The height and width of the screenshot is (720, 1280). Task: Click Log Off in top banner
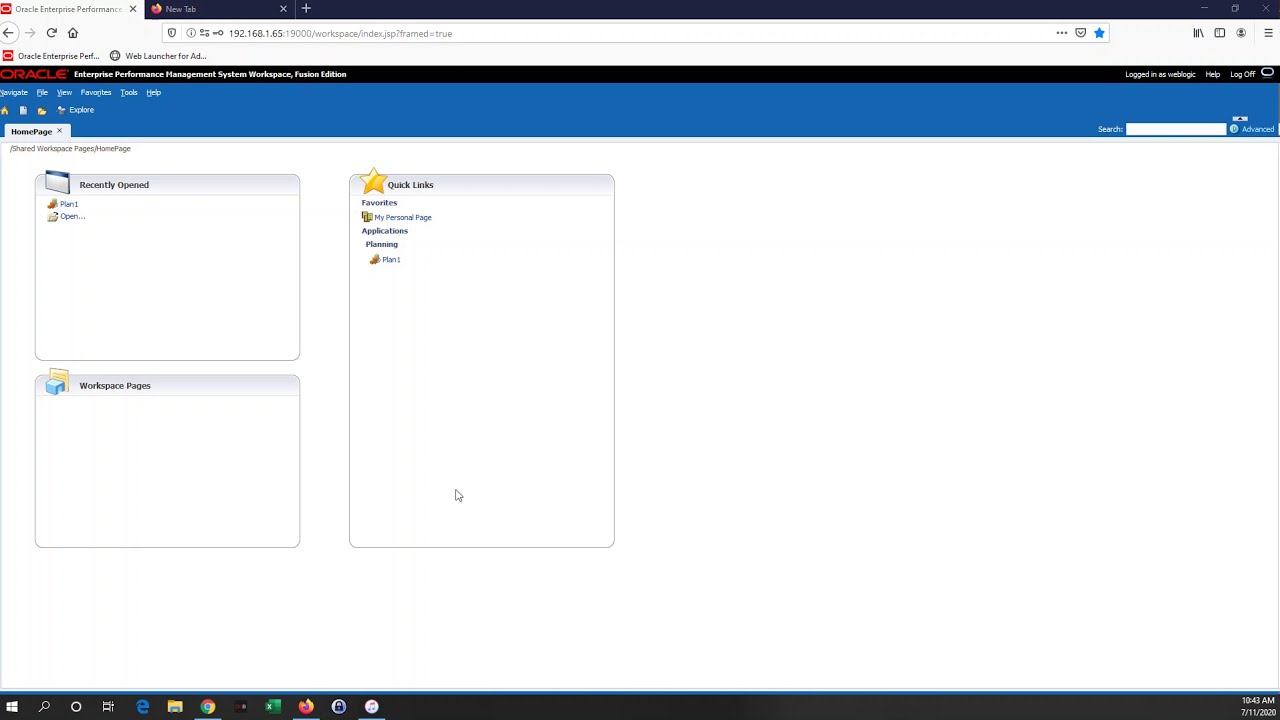point(1242,74)
